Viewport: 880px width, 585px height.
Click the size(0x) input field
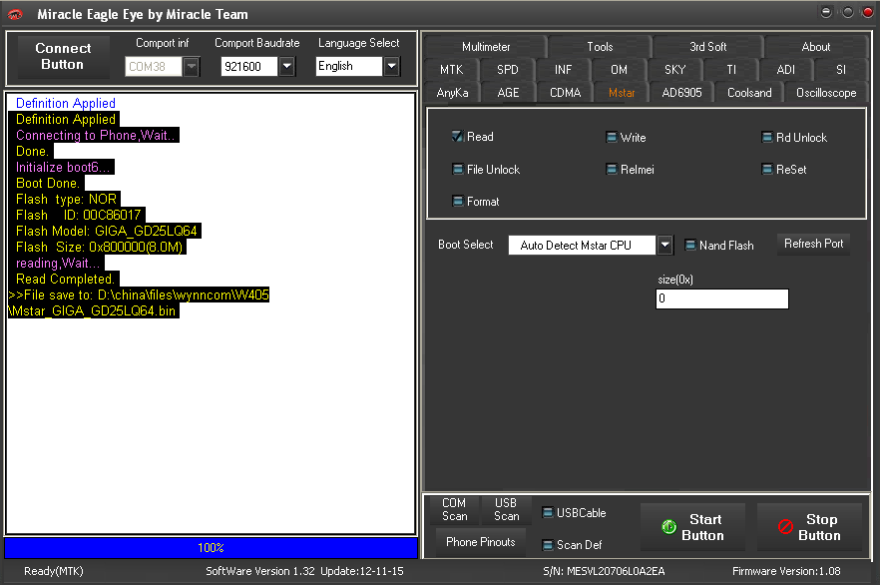(x=722, y=299)
